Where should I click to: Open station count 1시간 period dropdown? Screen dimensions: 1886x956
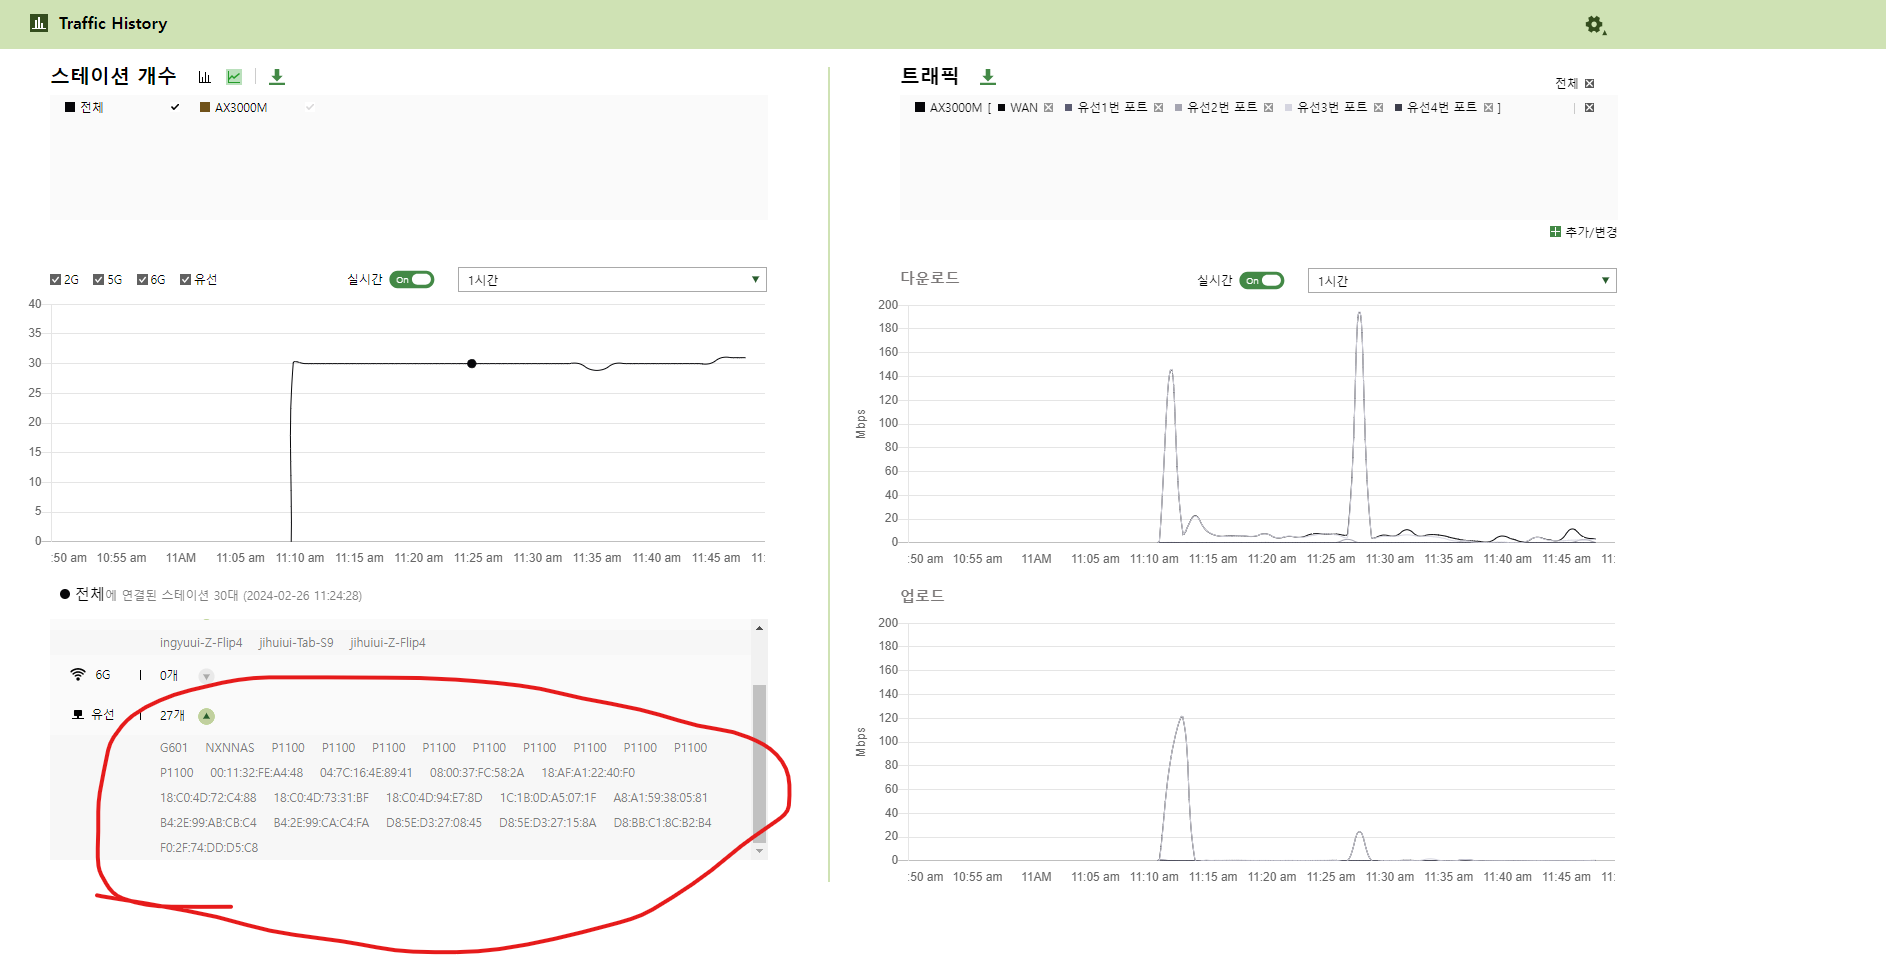(x=612, y=280)
